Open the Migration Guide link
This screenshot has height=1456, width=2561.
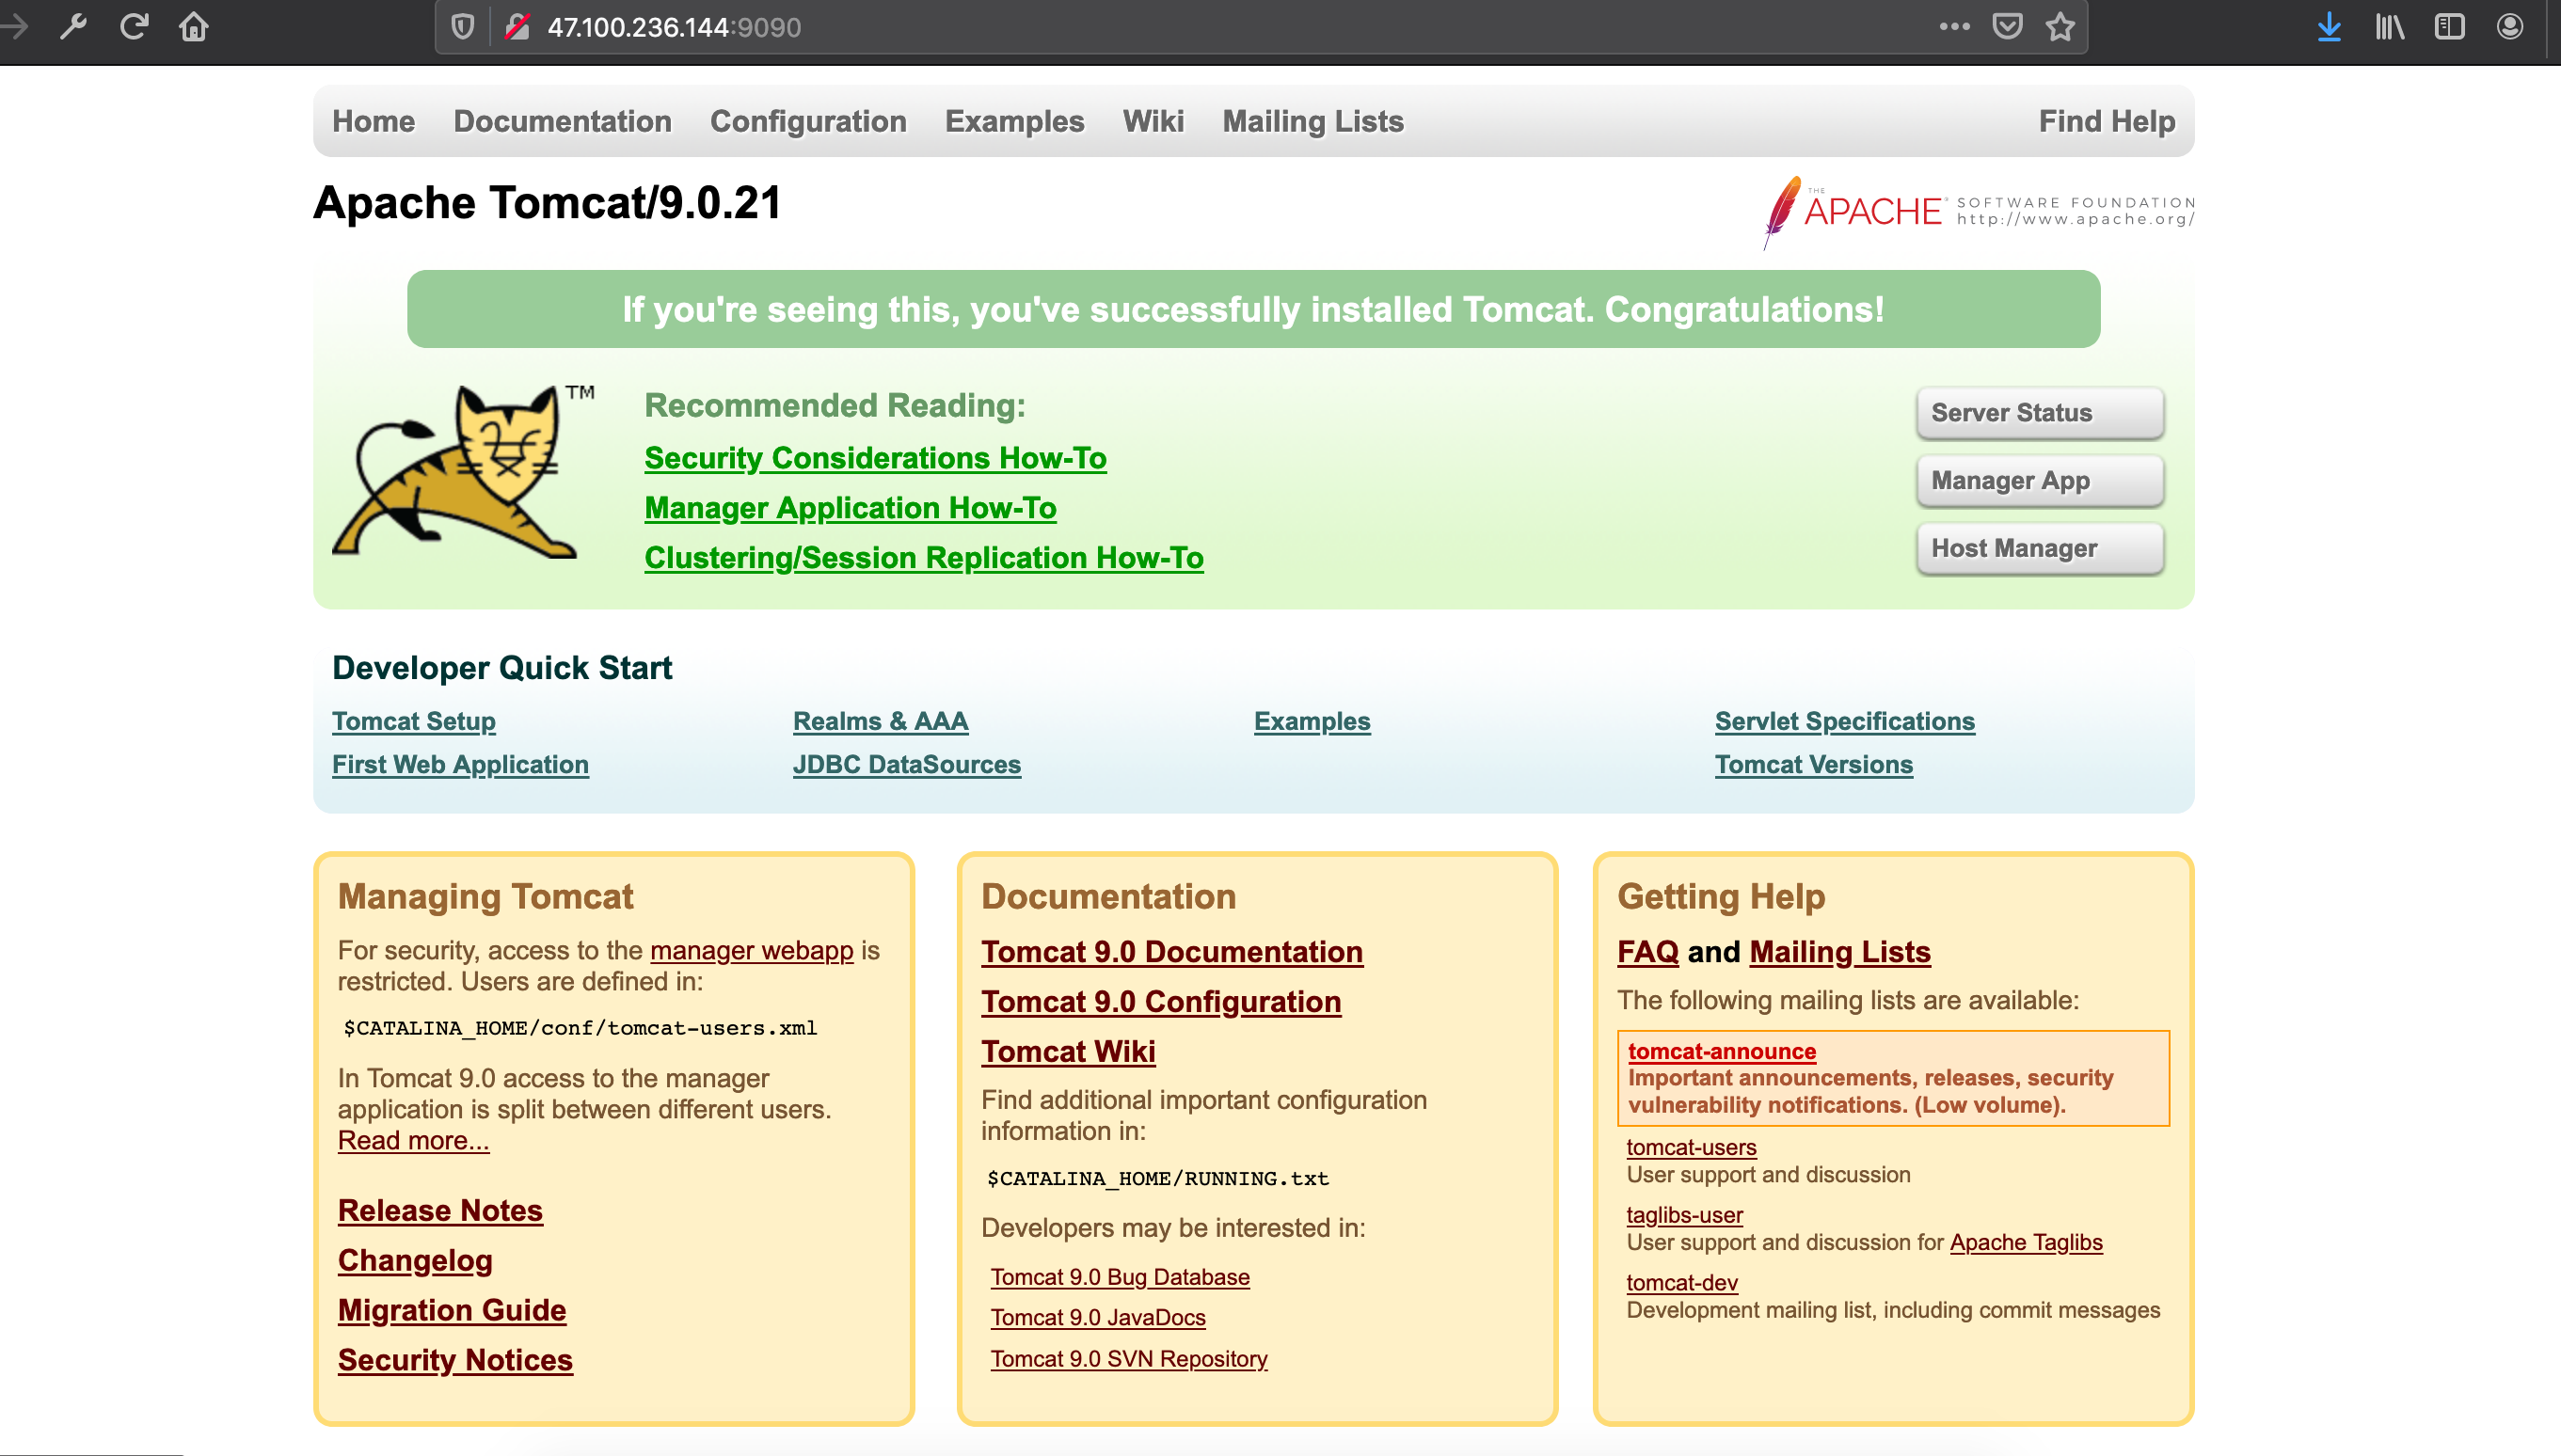click(x=452, y=1311)
